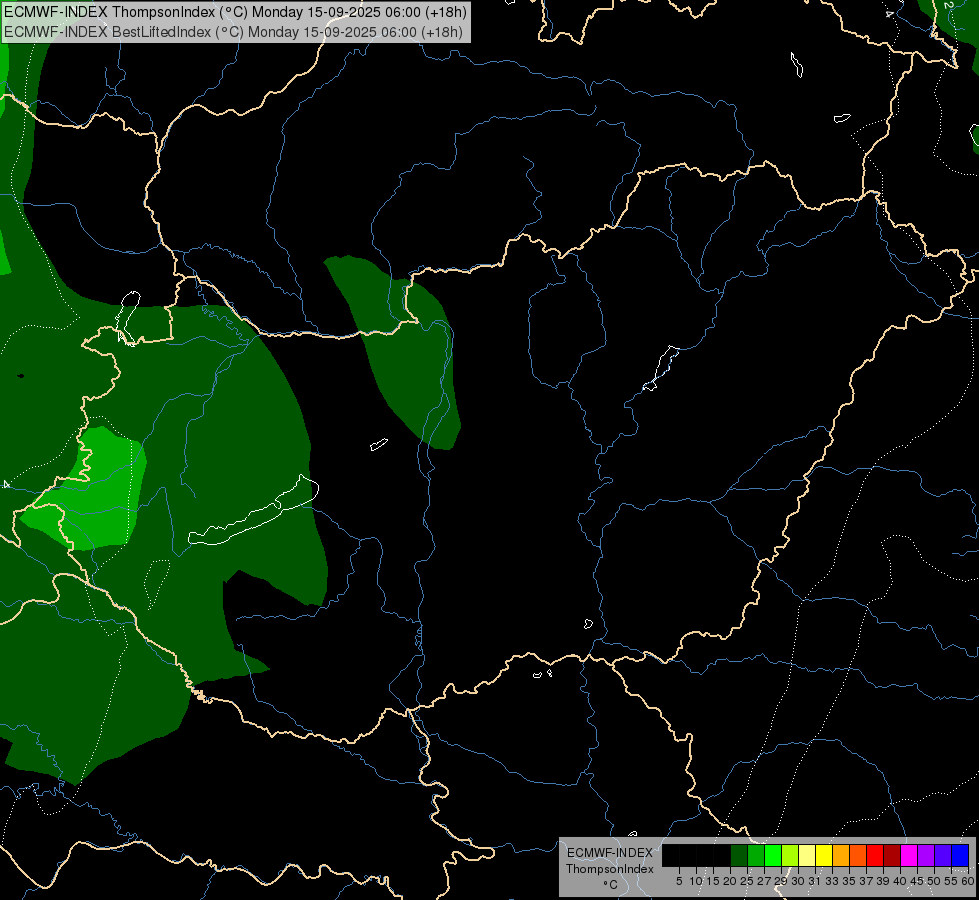The width and height of the screenshot is (979, 900).
Task: Click the legend scale value 25
Action: coord(747,881)
